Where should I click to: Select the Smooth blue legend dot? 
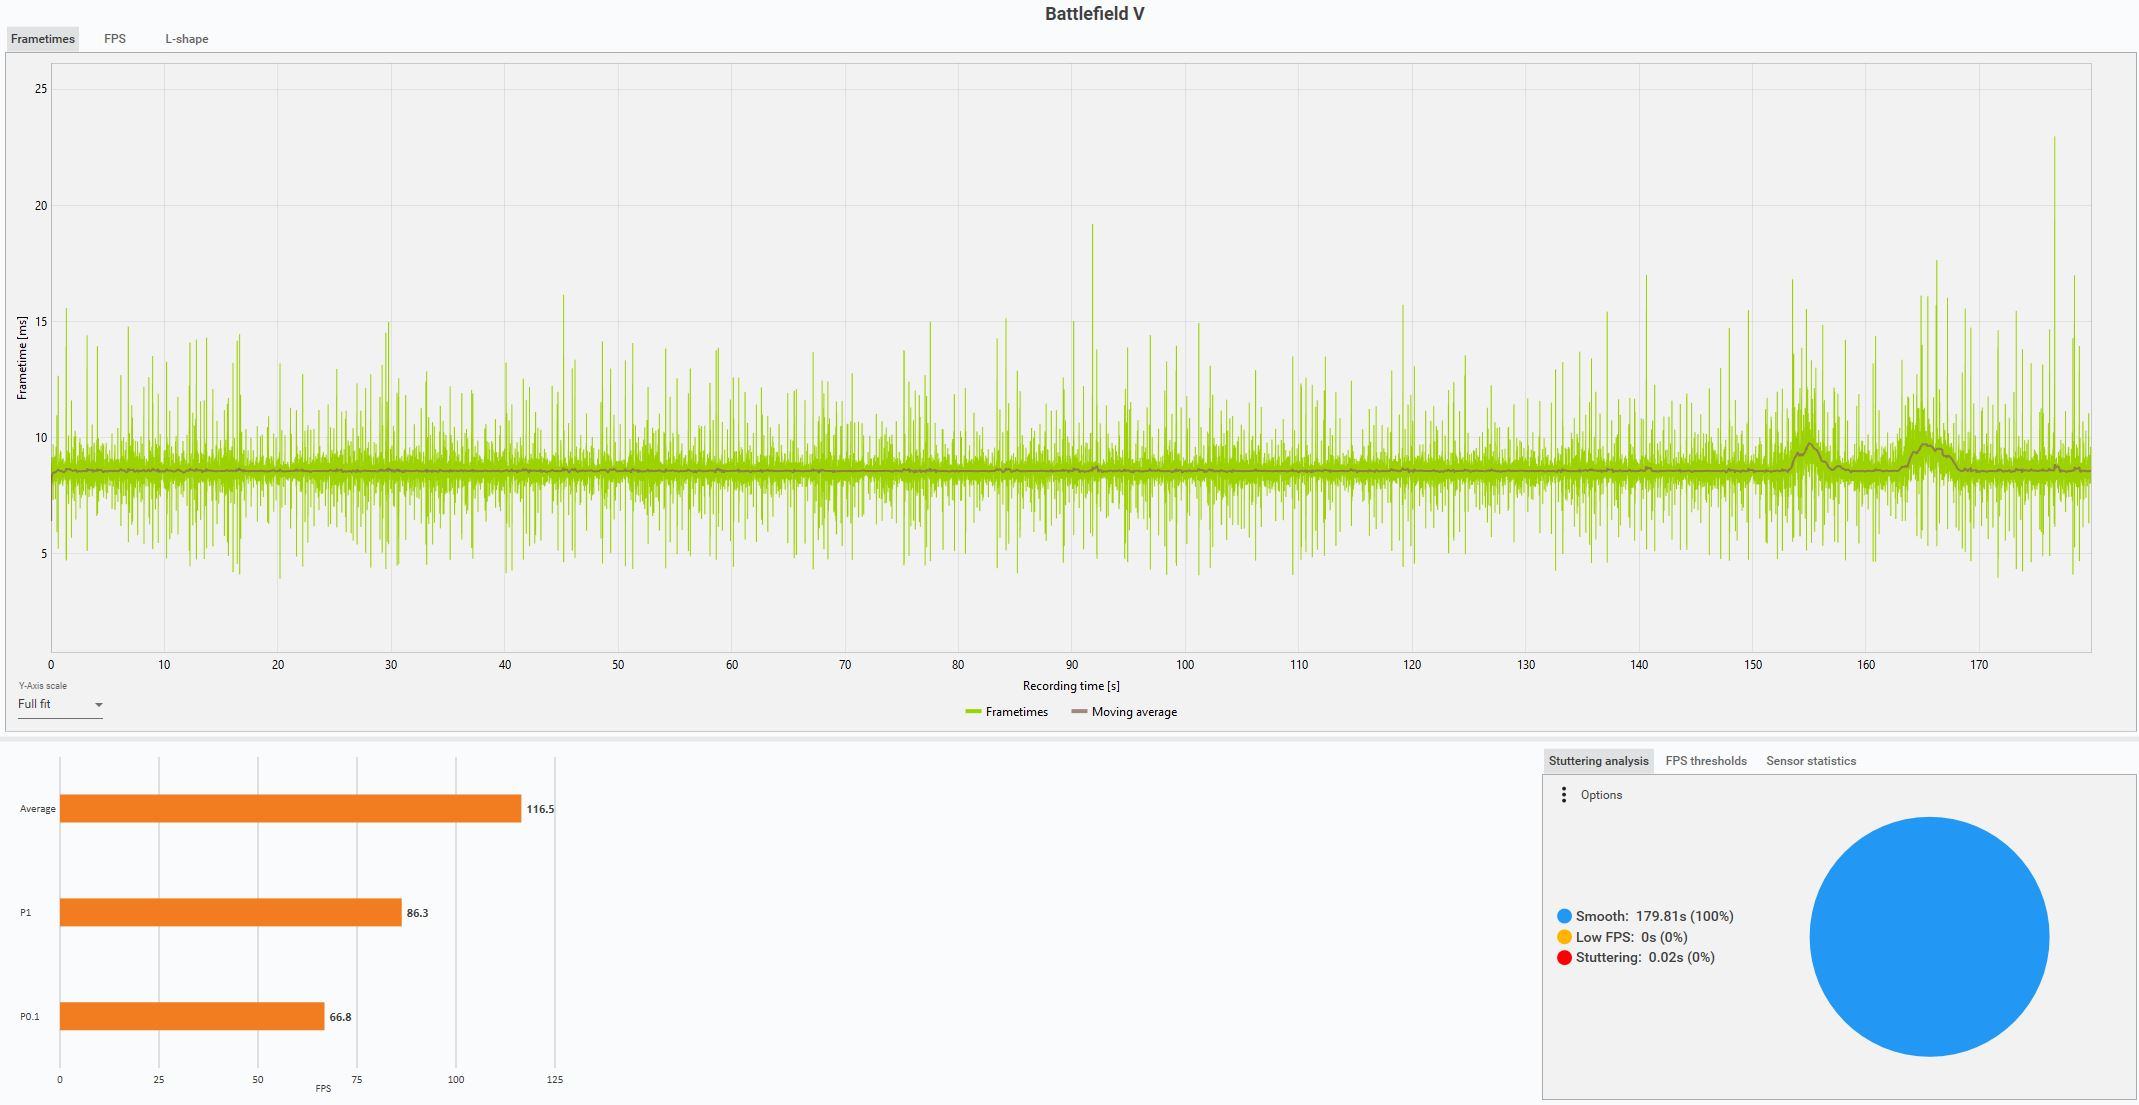click(x=1564, y=916)
